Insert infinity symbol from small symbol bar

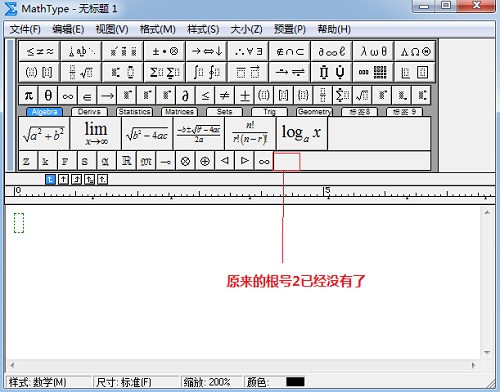pyautogui.click(x=68, y=96)
